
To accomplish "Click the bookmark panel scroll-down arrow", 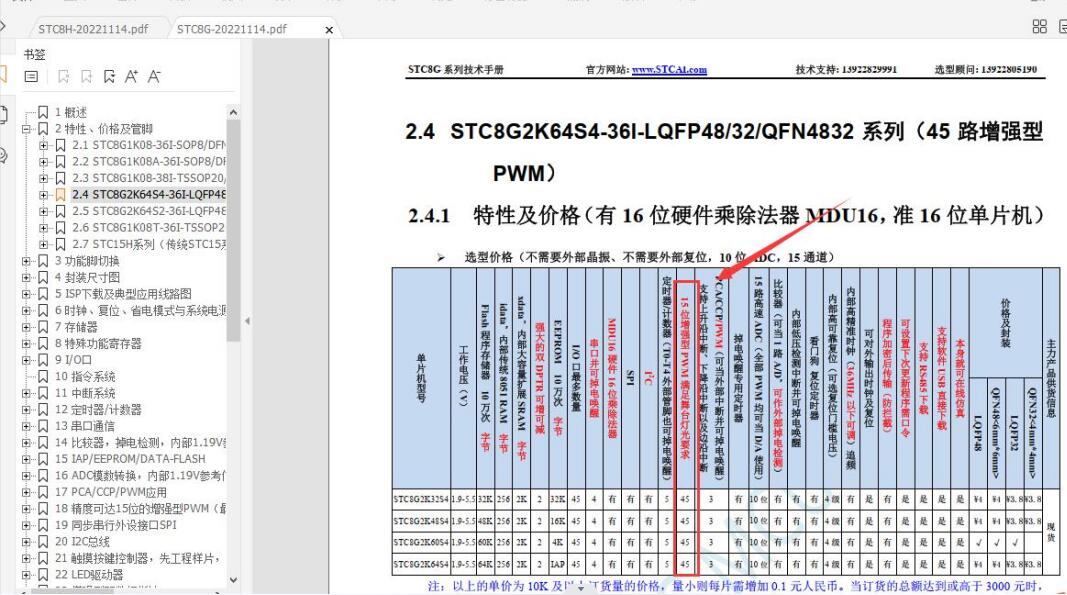I will [x=233, y=580].
